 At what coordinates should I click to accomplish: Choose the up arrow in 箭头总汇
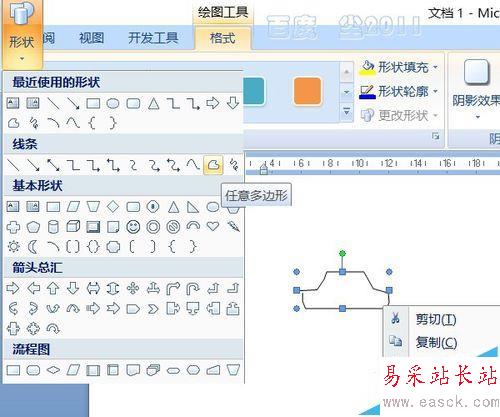53,288
